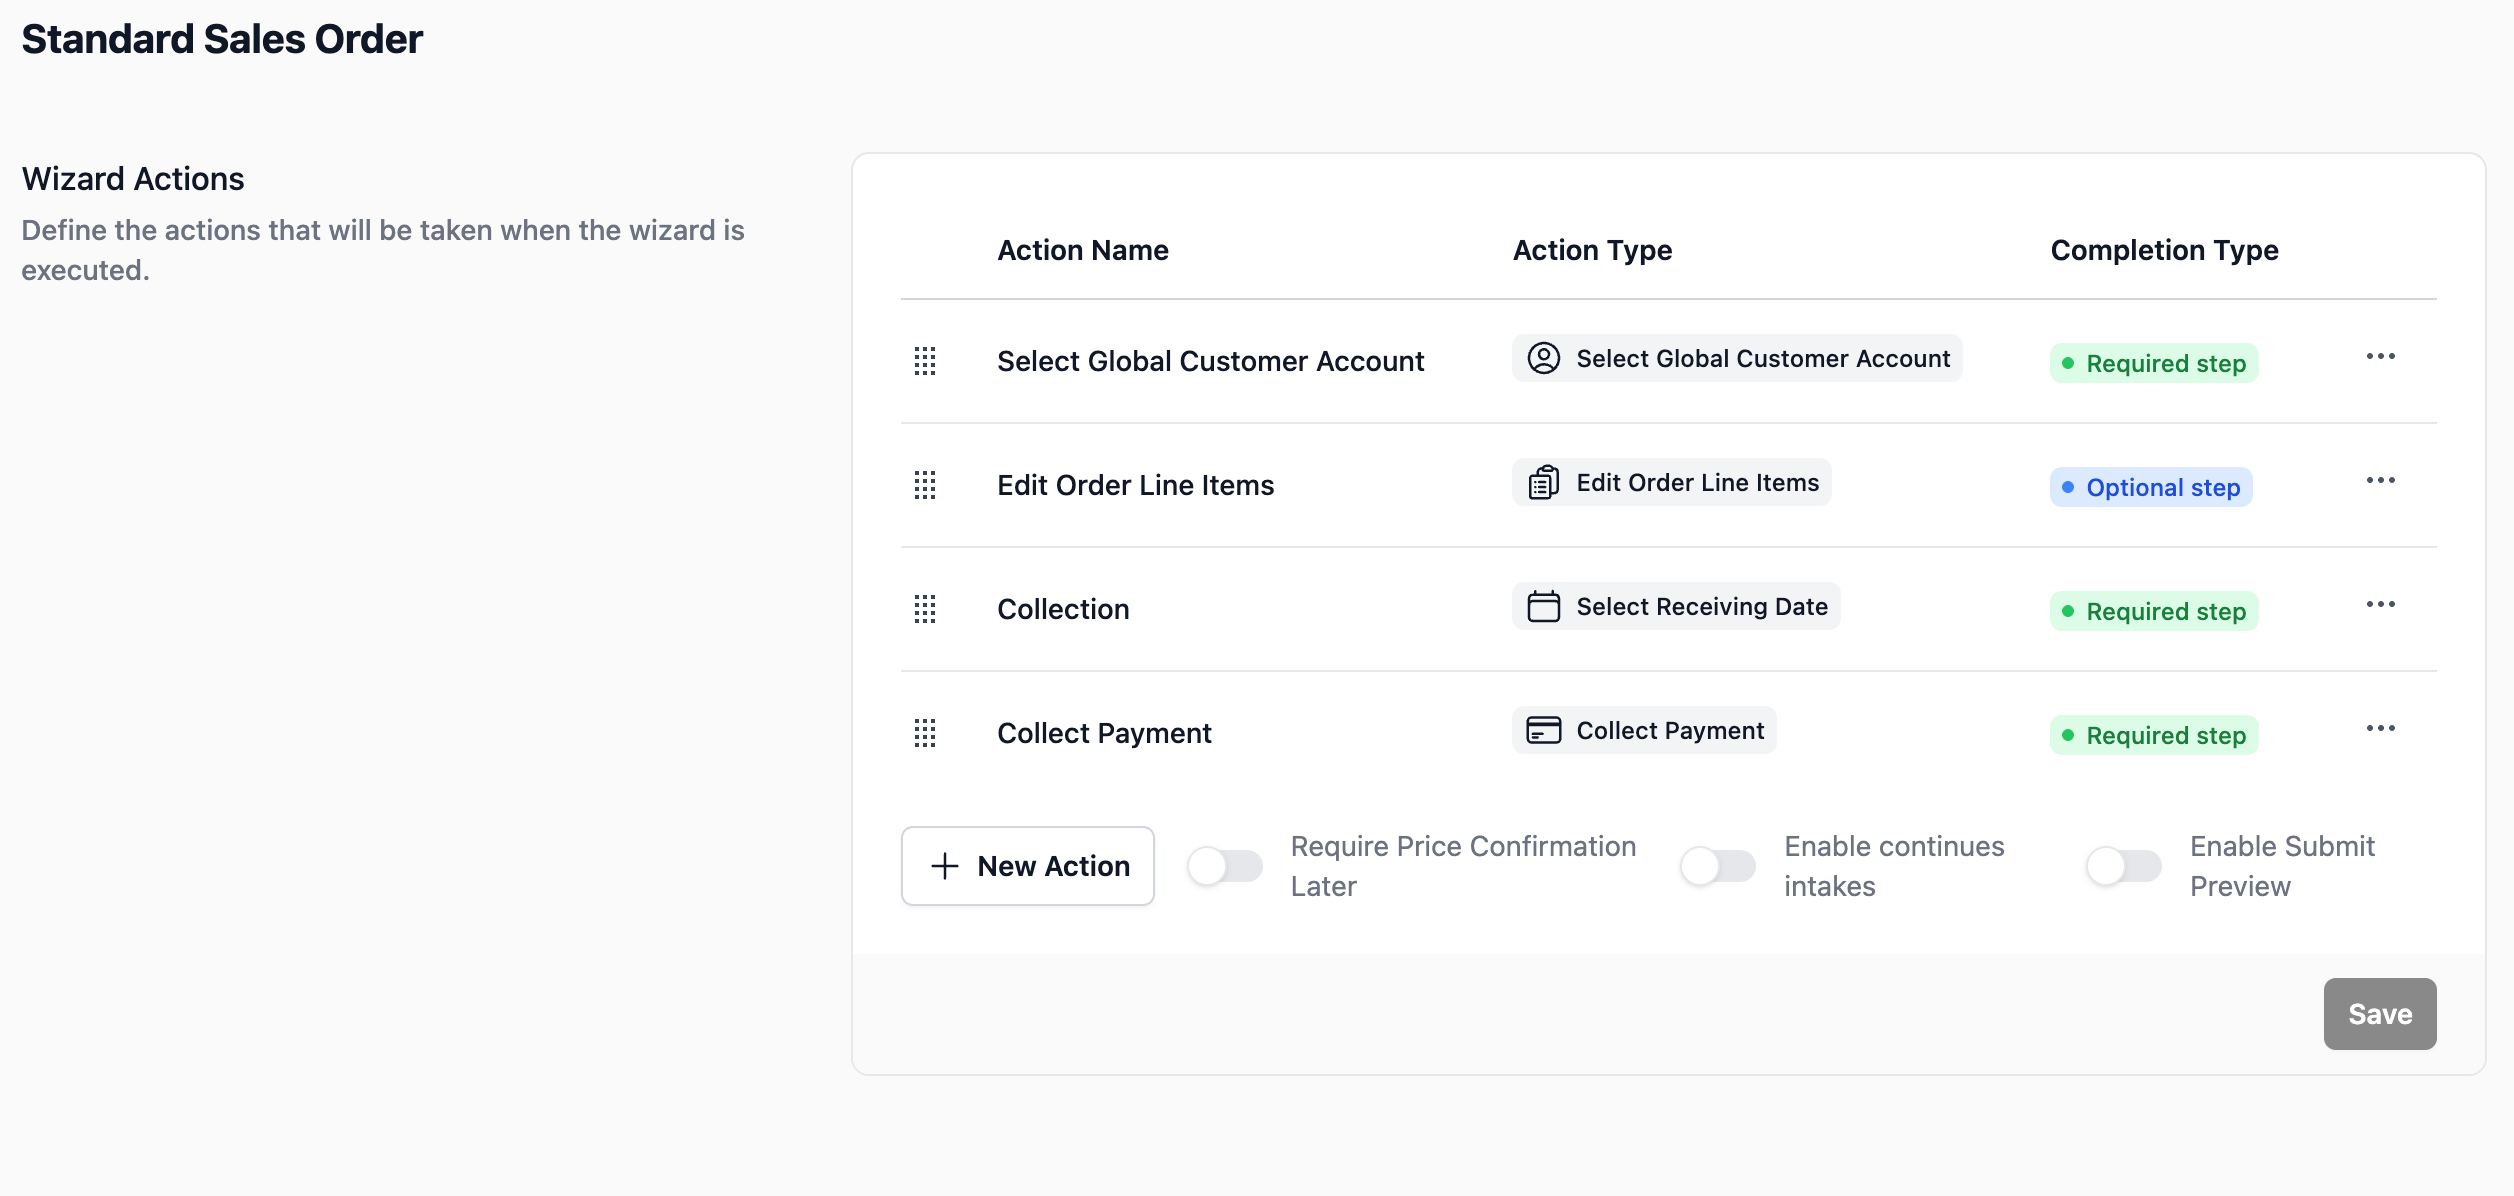Click the New Action button
The height and width of the screenshot is (1196, 2514).
(x=1028, y=866)
